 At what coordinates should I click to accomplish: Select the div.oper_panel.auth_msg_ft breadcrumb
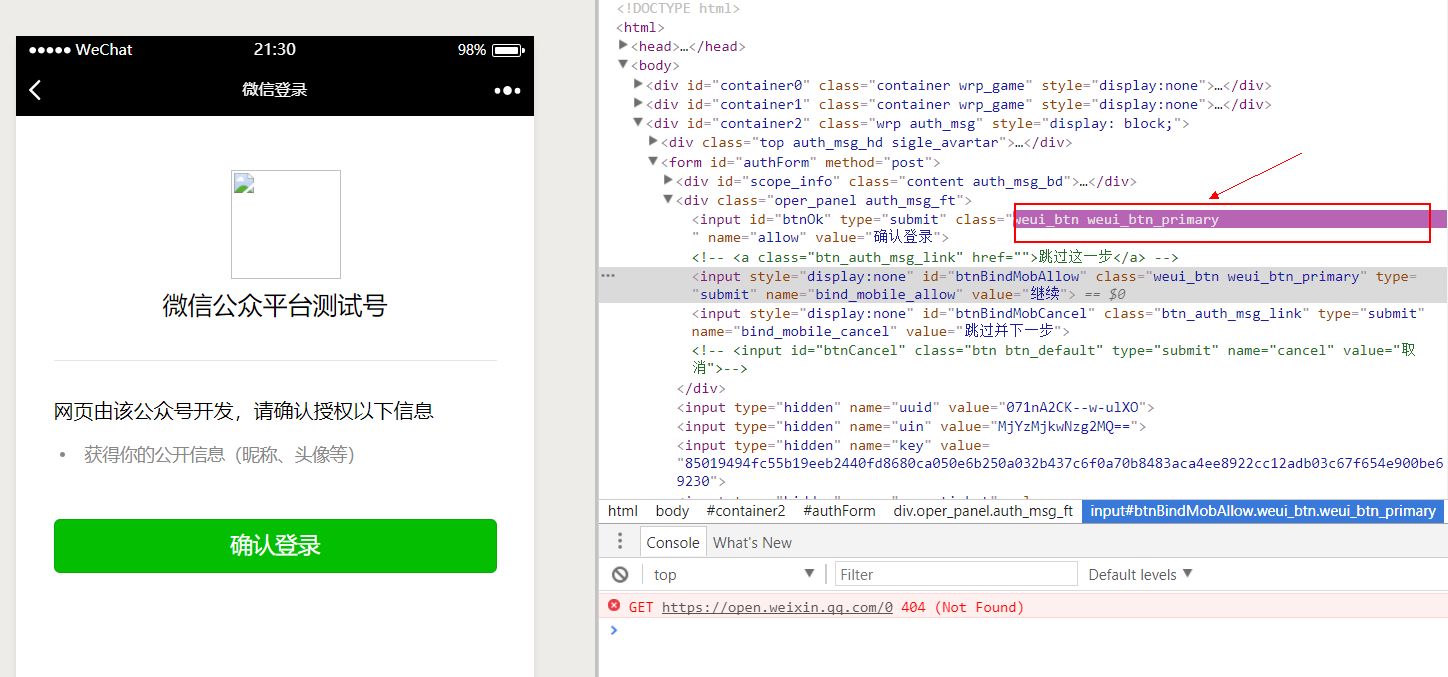983,511
